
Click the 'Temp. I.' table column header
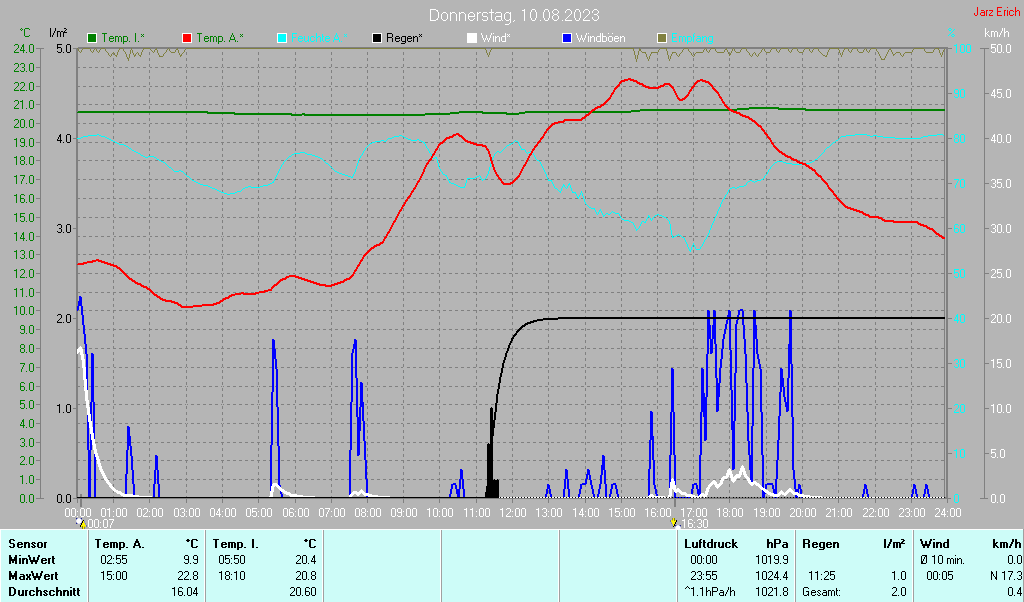(236, 544)
